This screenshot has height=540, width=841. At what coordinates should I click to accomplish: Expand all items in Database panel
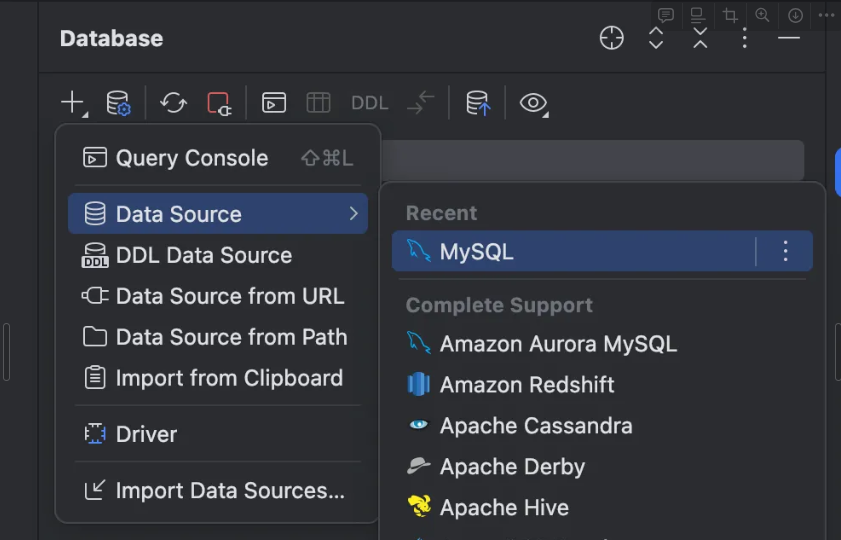coord(656,39)
